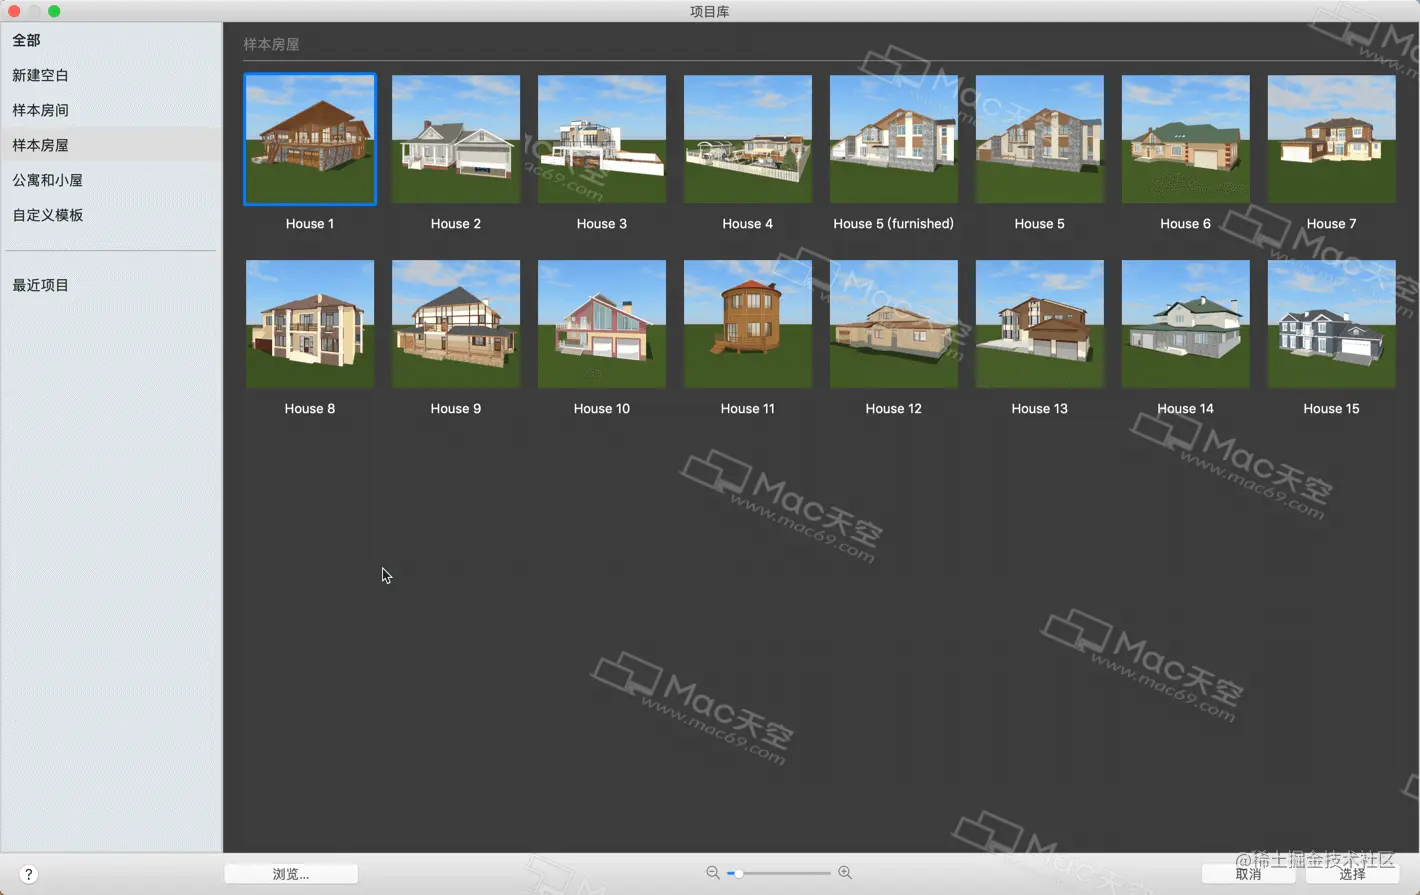Choose the House 4 sample project
The width and height of the screenshot is (1420, 895).
[x=748, y=139]
